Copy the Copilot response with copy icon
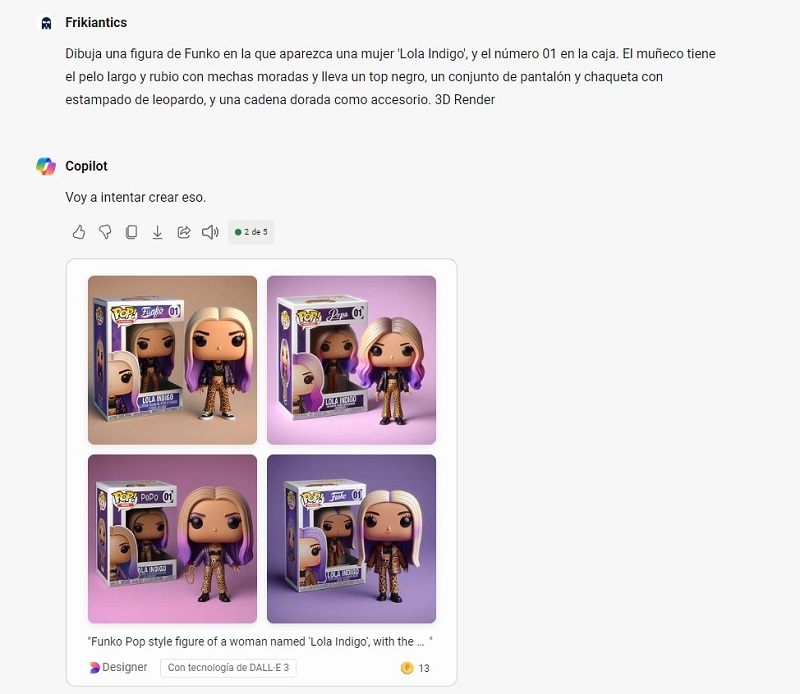800x694 pixels. [131, 232]
